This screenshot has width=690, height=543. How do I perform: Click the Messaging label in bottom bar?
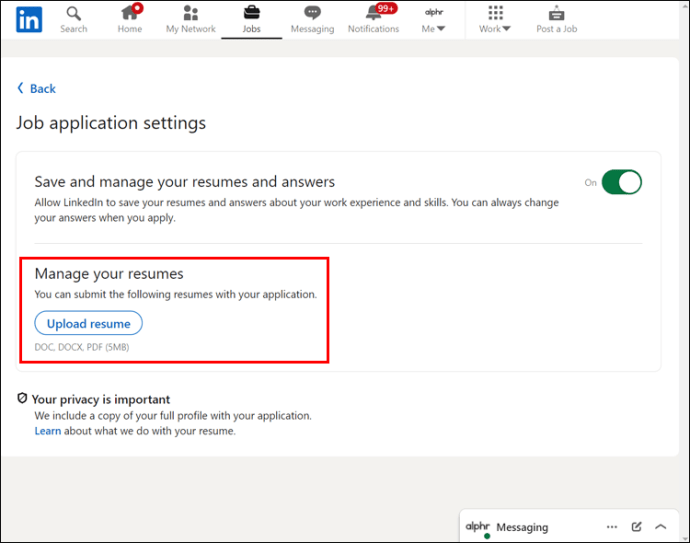point(522,527)
